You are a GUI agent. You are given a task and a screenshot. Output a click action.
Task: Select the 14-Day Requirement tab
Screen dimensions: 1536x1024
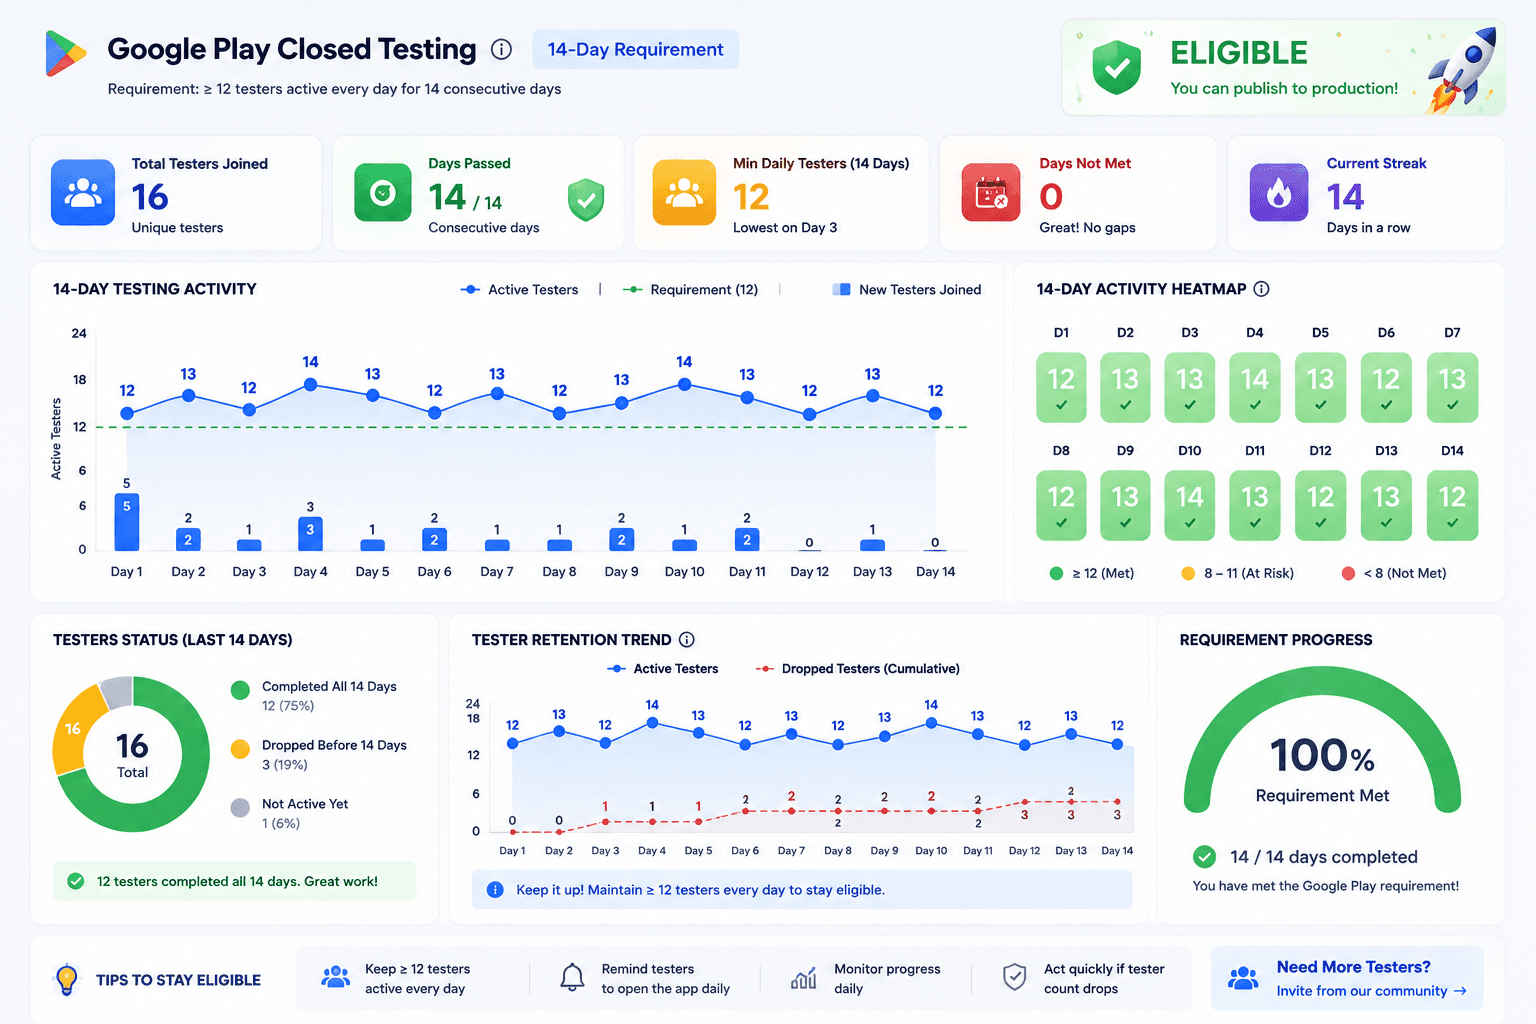(635, 49)
